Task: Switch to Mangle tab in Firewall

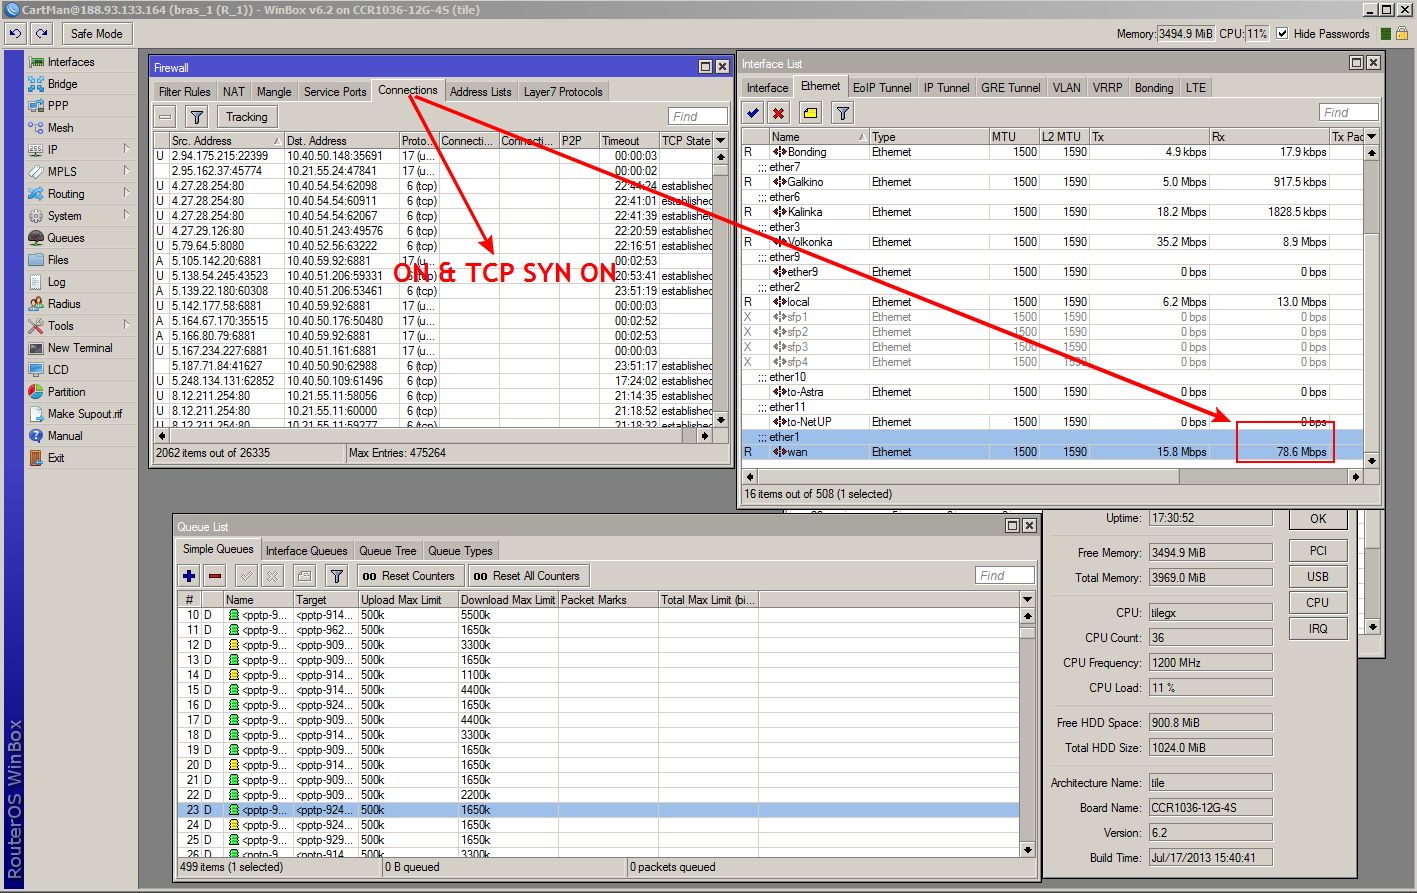Action: click(274, 92)
